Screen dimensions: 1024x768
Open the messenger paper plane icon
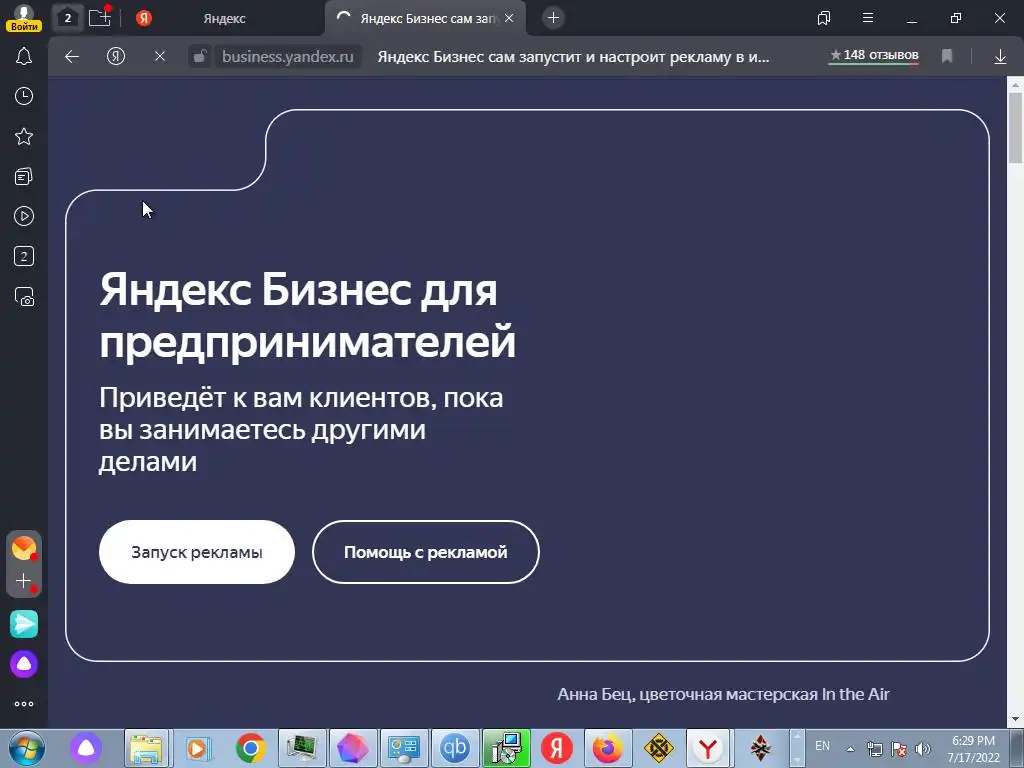click(x=24, y=624)
